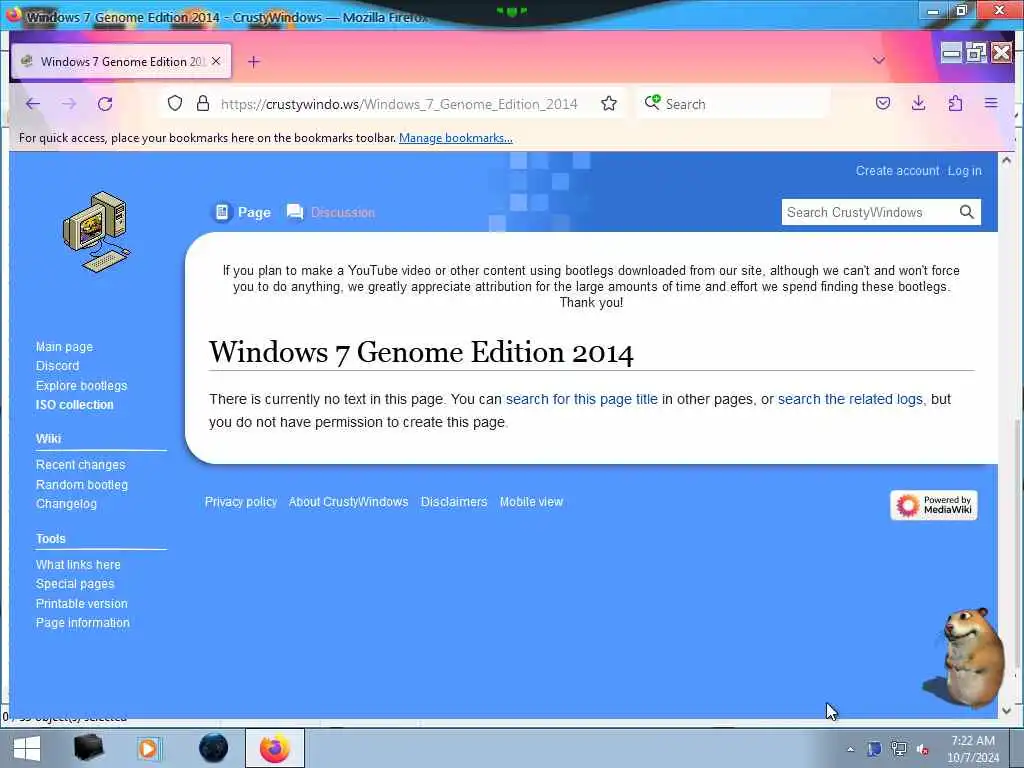
Task: Open the search for this page title link
Action: pyautogui.click(x=582, y=399)
